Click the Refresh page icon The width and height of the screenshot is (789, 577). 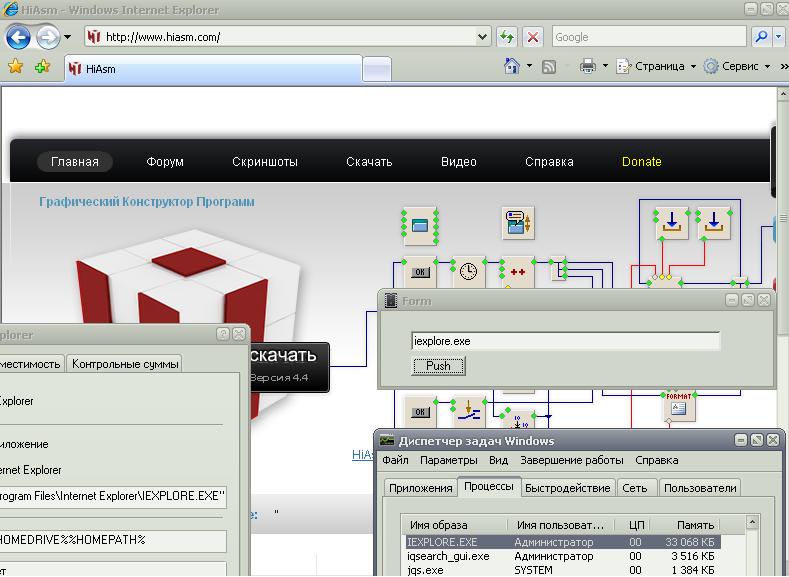pyautogui.click(x=507, y=37)
